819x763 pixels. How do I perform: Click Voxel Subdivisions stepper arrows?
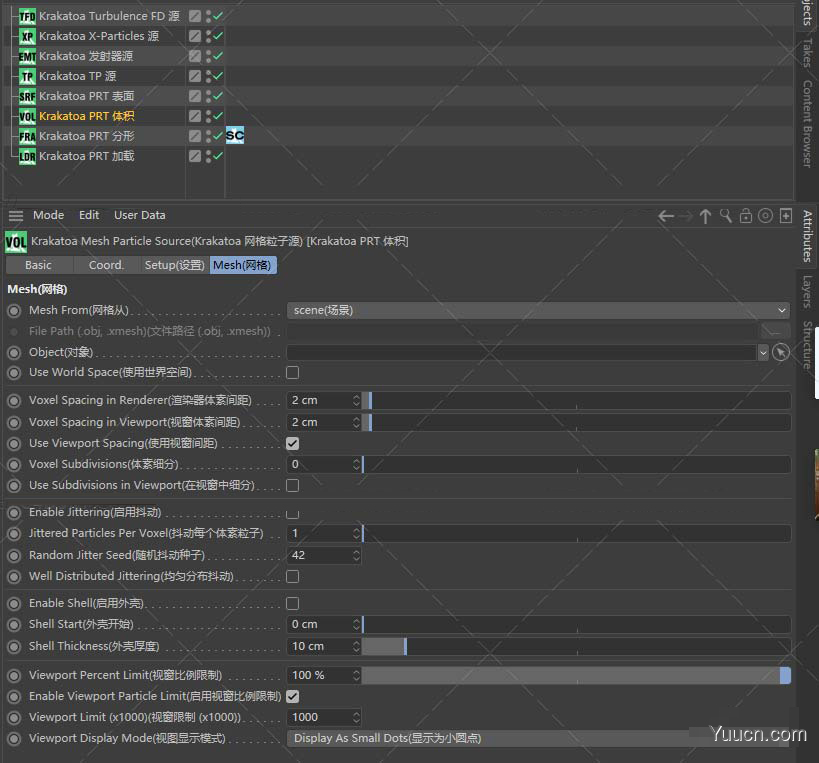pyautogui.click(x=356, y=465)
